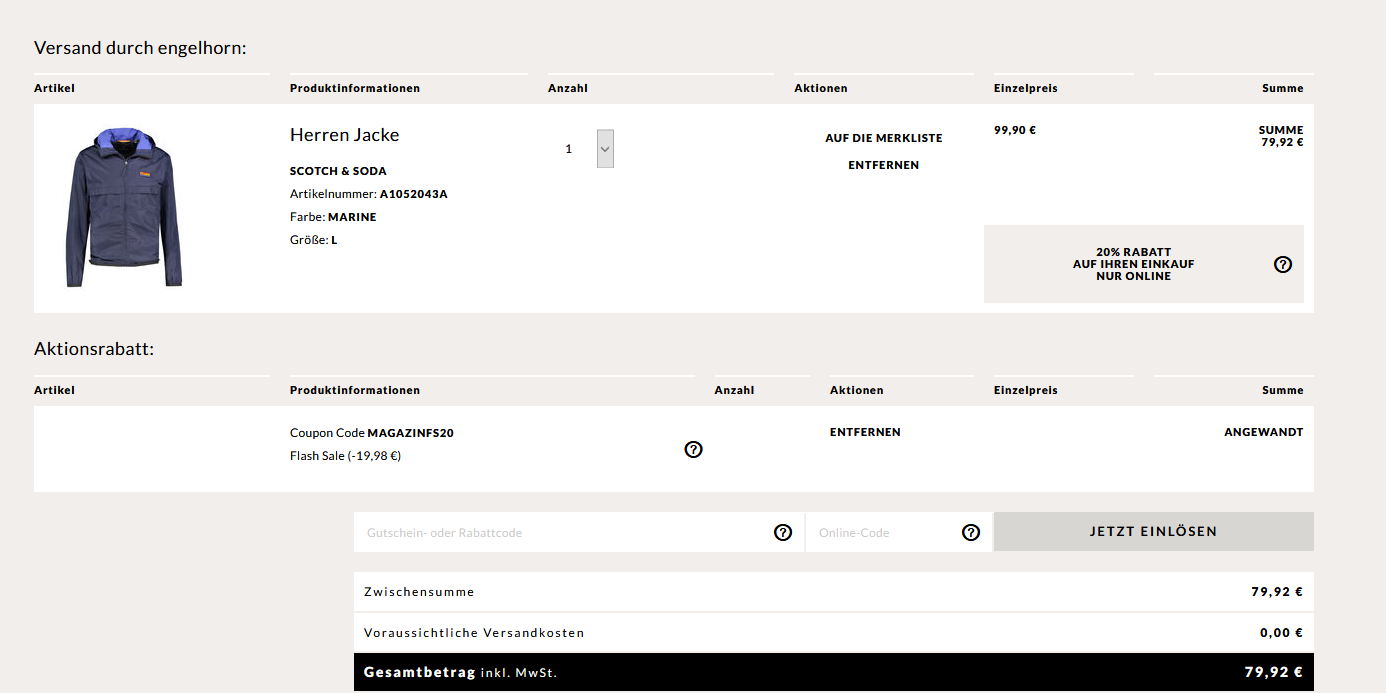The height and width of the screenshot is (693, 1386).
Task: Click into the Online-Code input field
Action: click(x=880, y=533)
